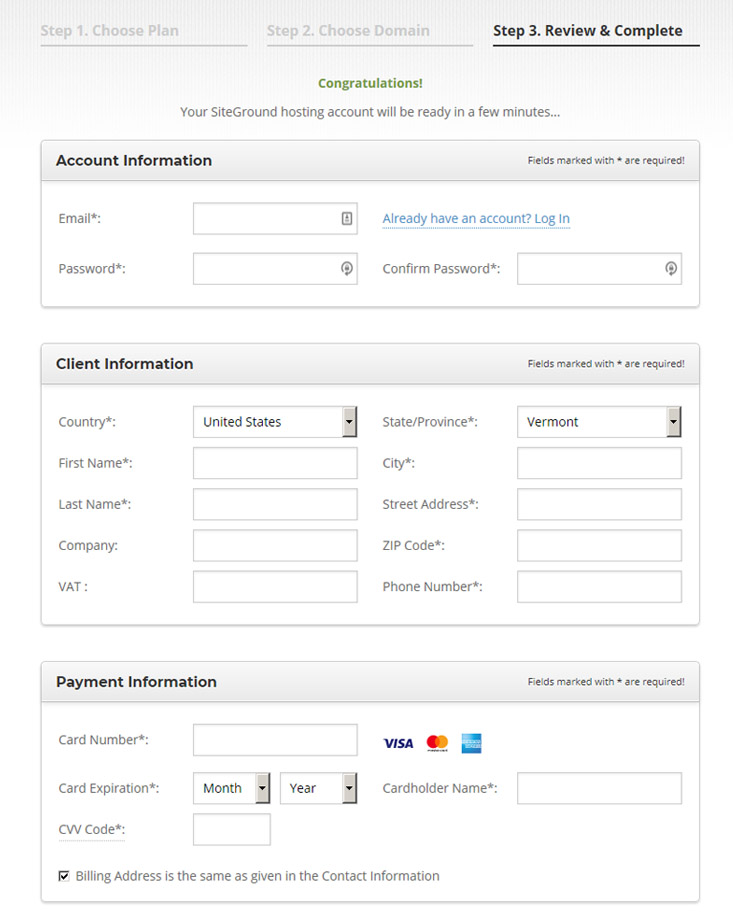
Task: Toggle the Billing Address same as Contact checkbox
Action: [64, 876]
